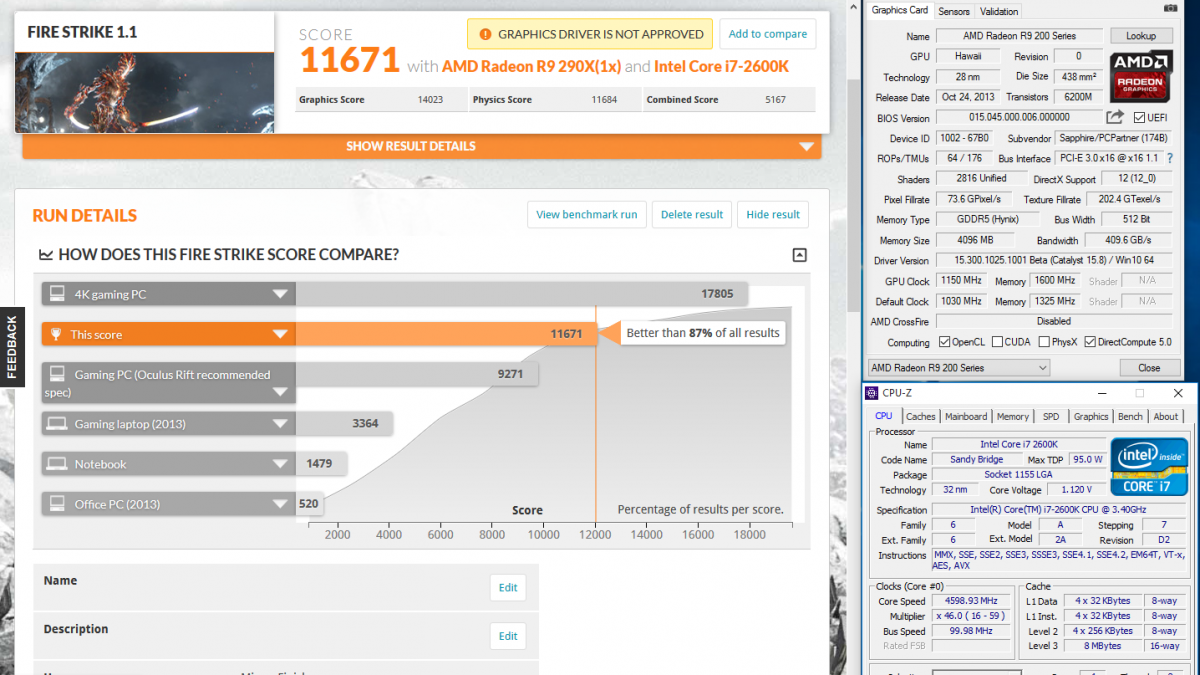Open the Bench tab in CPU-Z
Screen dimensions: 1200x675
(1130, 417)
